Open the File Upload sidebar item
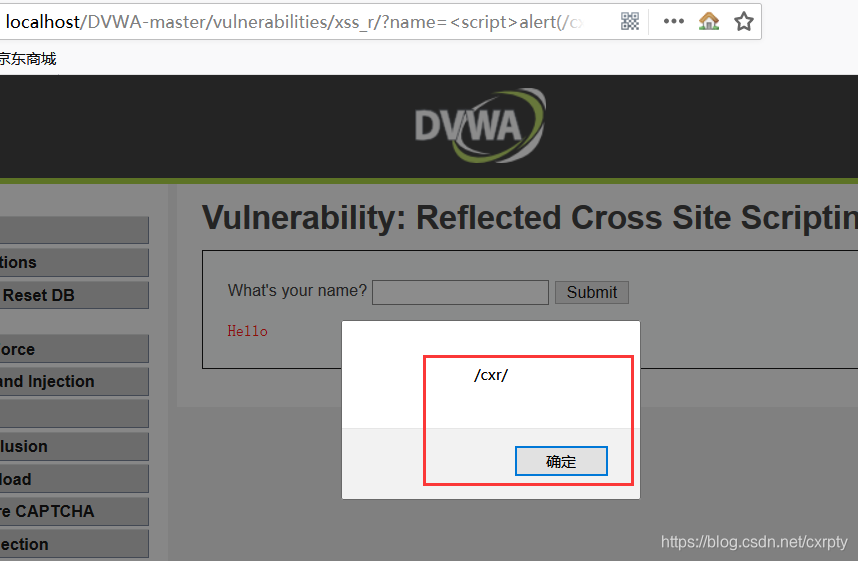858x561 pixels. 74,479
